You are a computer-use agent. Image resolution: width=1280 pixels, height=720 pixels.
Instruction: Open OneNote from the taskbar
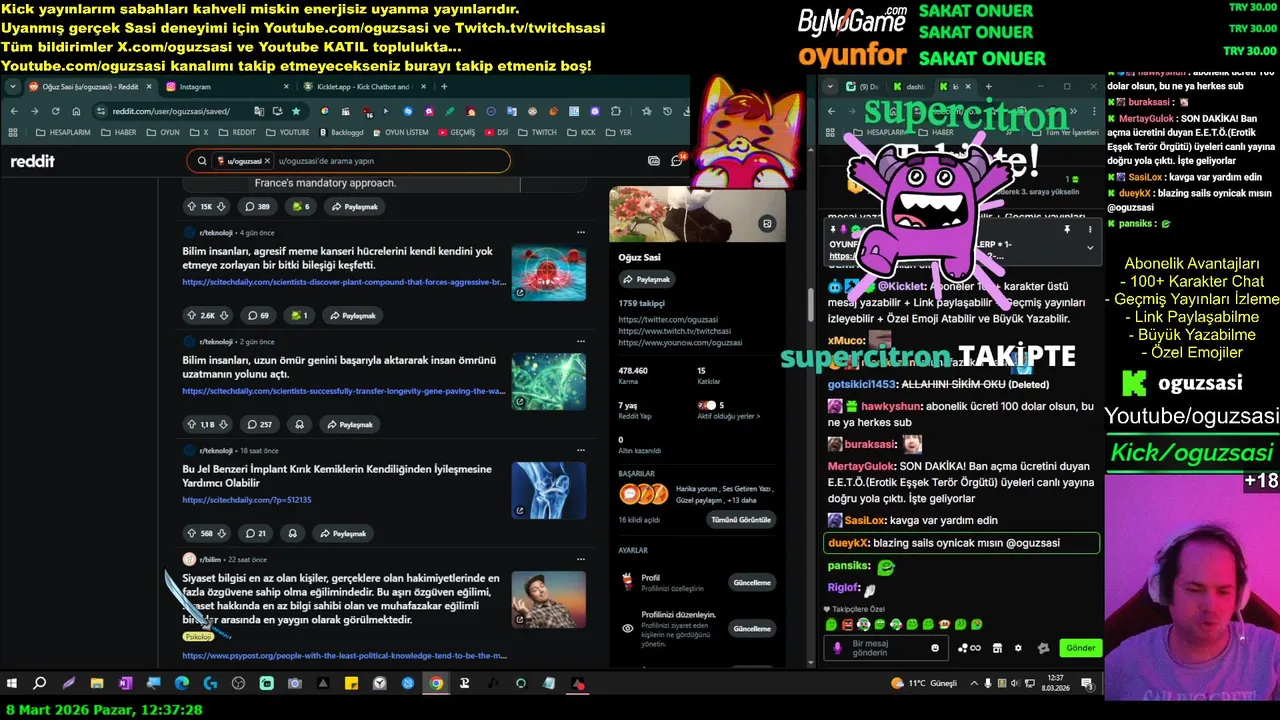125,684
